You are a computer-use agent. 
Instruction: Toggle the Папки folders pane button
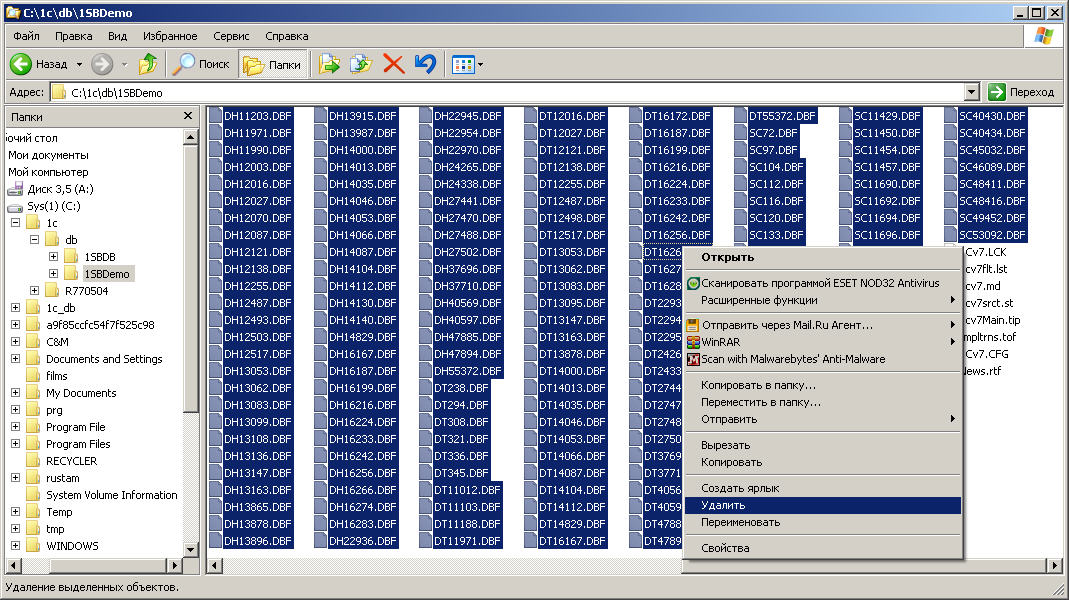point(273,64)
